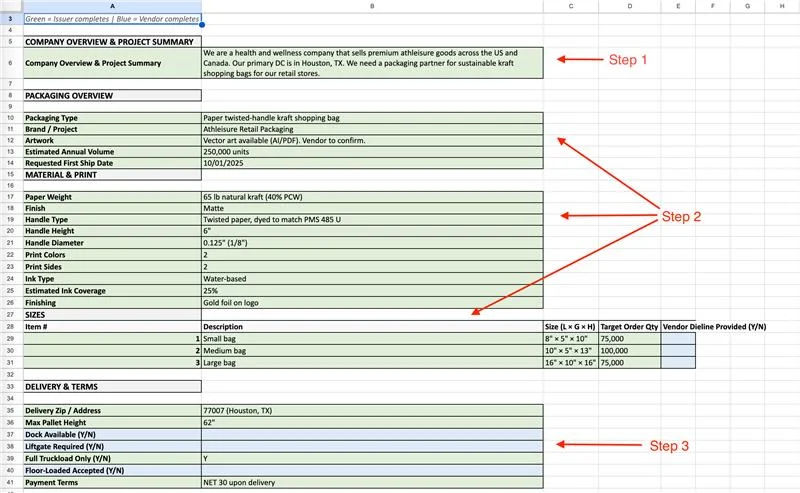
Task: Click the empty Dock Available value cell
Action: click(372, 432)
